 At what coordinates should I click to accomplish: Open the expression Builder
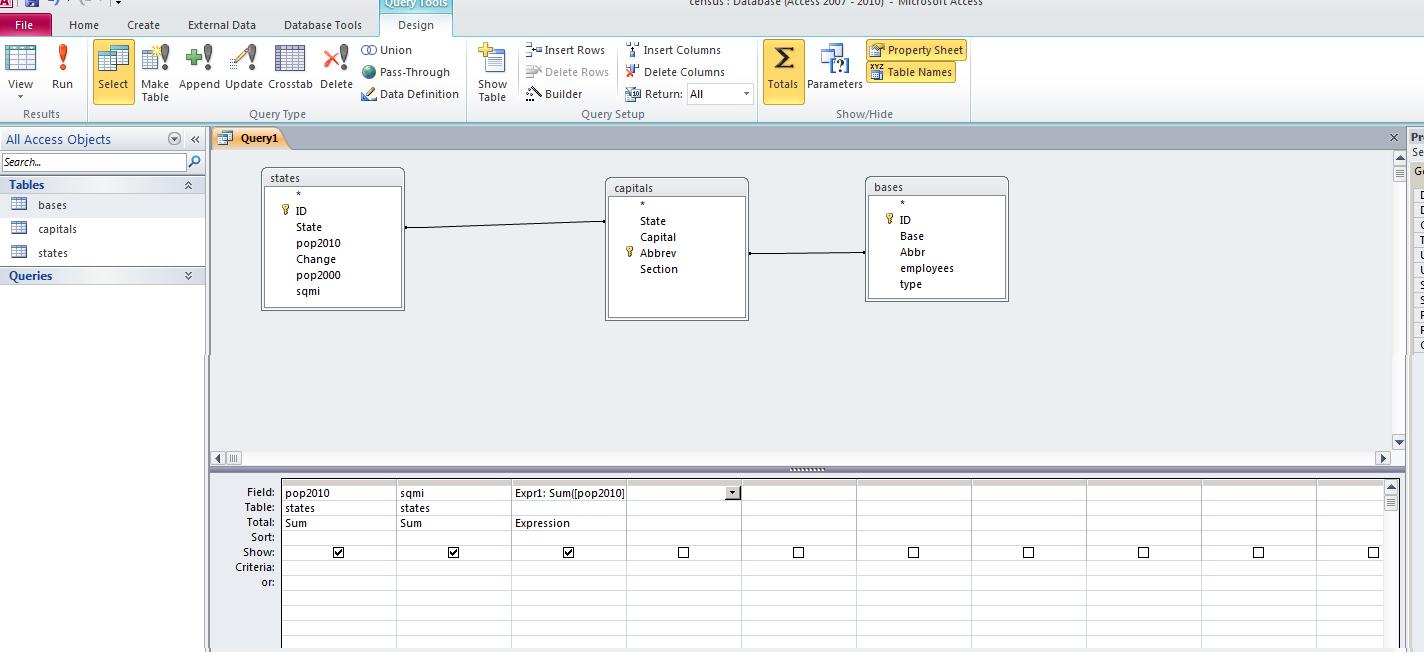point(554,94)
